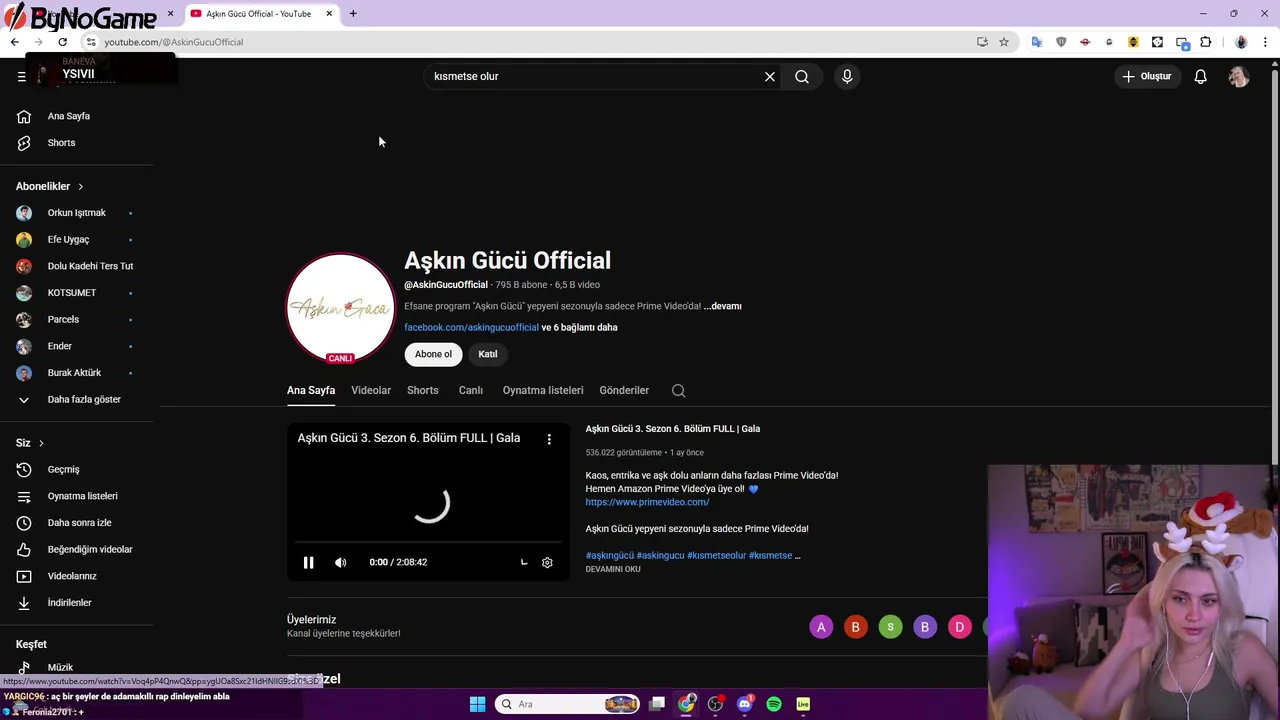Switch to Gönderiler tab

click(x=624, y=391)
